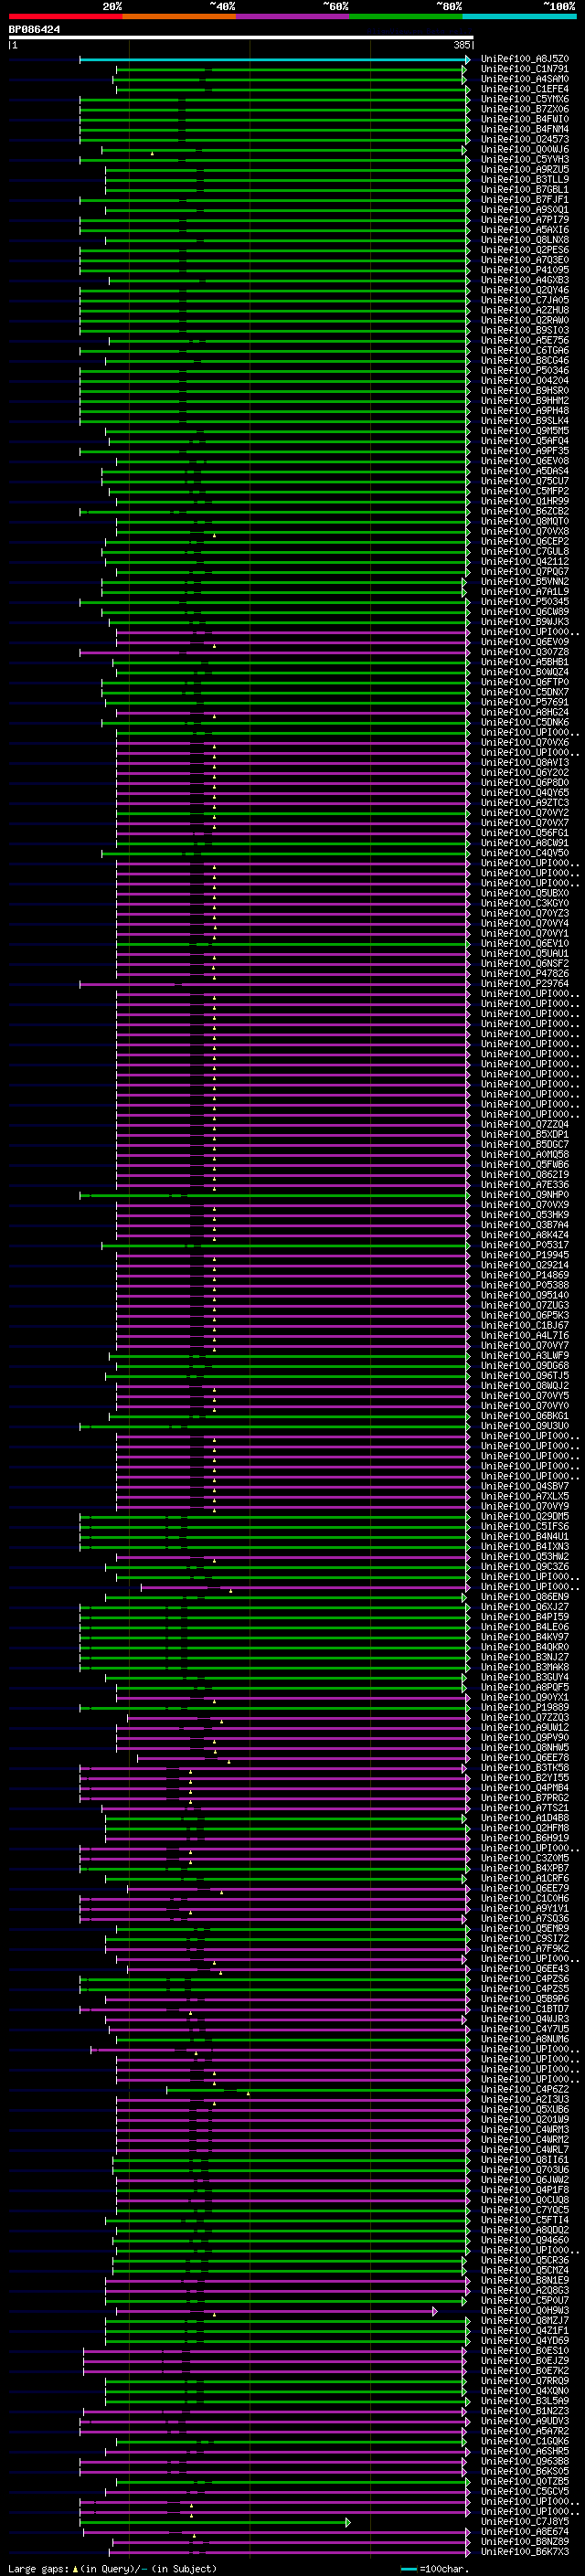The width and height of the screenshot is (585, 2576).
Task: Select the UniRef100_C5IFS6 label
Action: [525, 1526]
